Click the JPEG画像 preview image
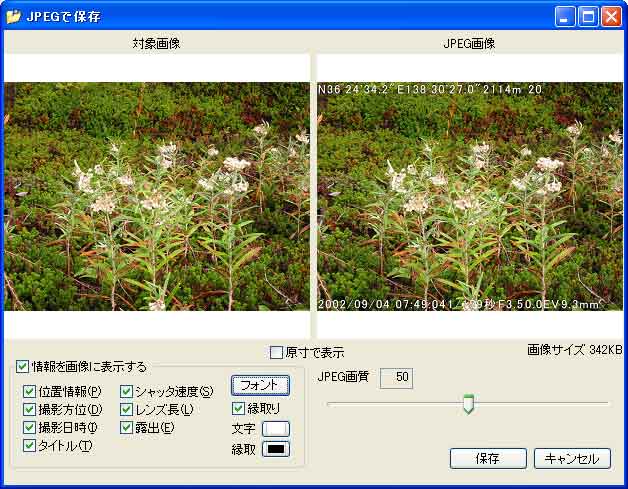The image size is (628, 489). [469, 196]
